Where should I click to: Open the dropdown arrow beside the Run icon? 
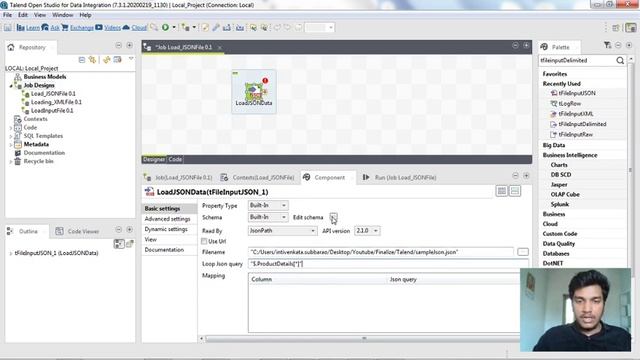pyautogui.click(x=174, y=27)
